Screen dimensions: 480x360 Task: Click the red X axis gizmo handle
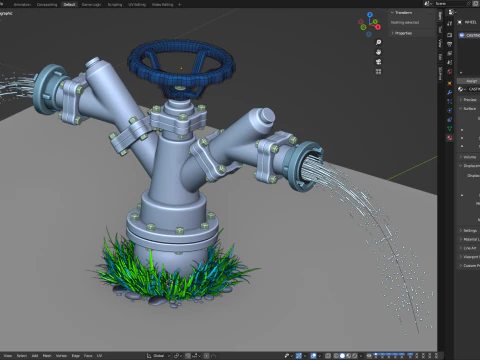pos(378,27)
